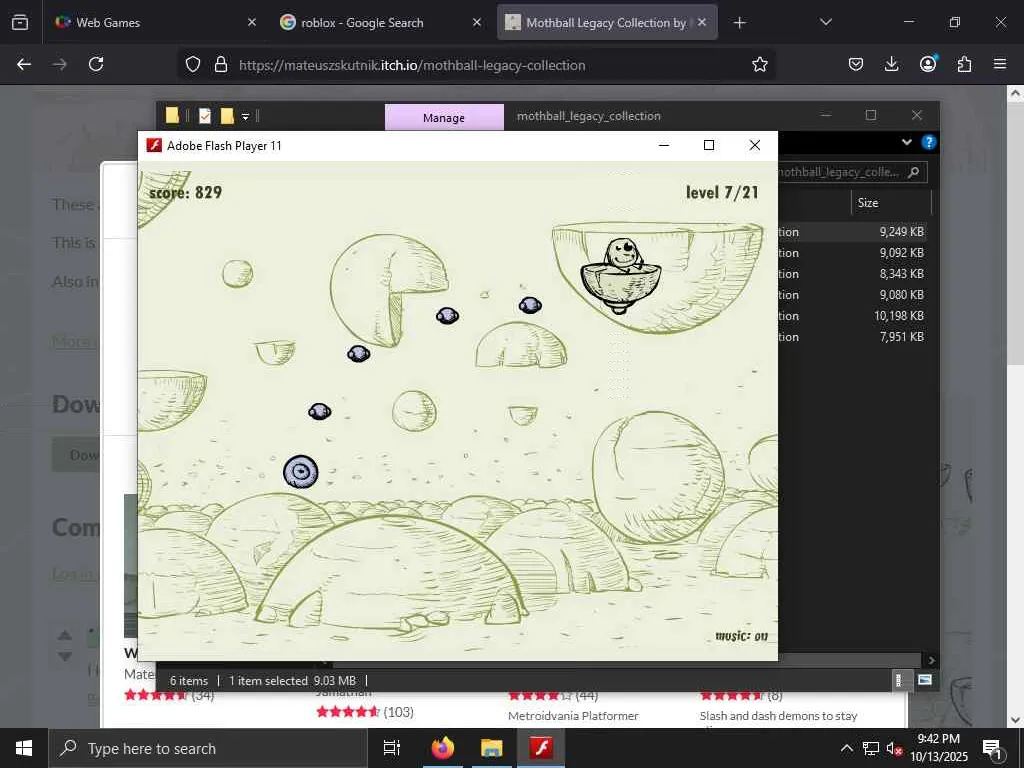
Task: Open the notification center icon
Action: 992,748
